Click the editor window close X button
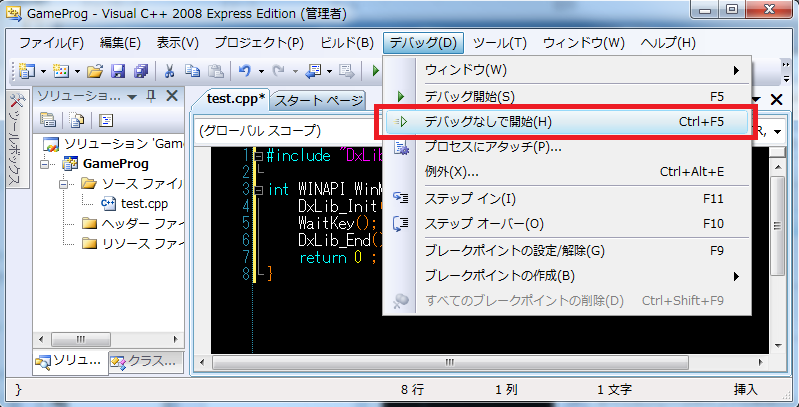The width and height of the screenshot is (799, 407). [776, 100]
